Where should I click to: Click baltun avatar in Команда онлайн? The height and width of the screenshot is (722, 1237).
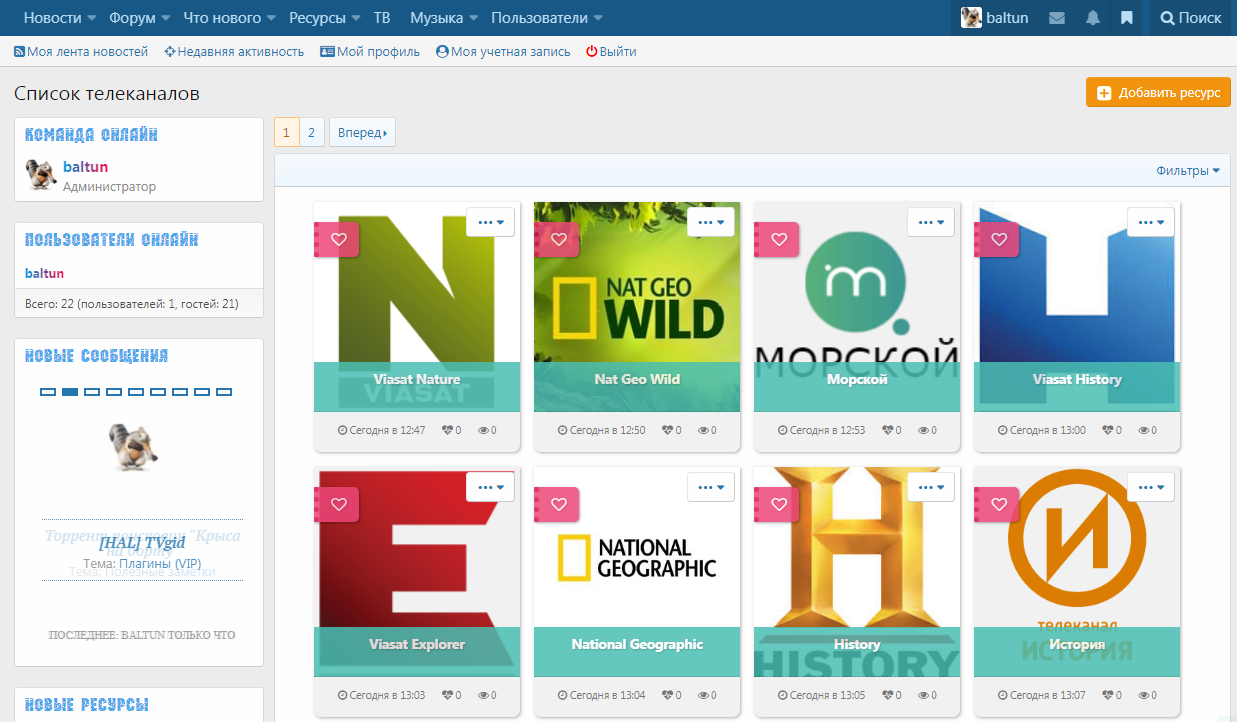tap(41, 175)
